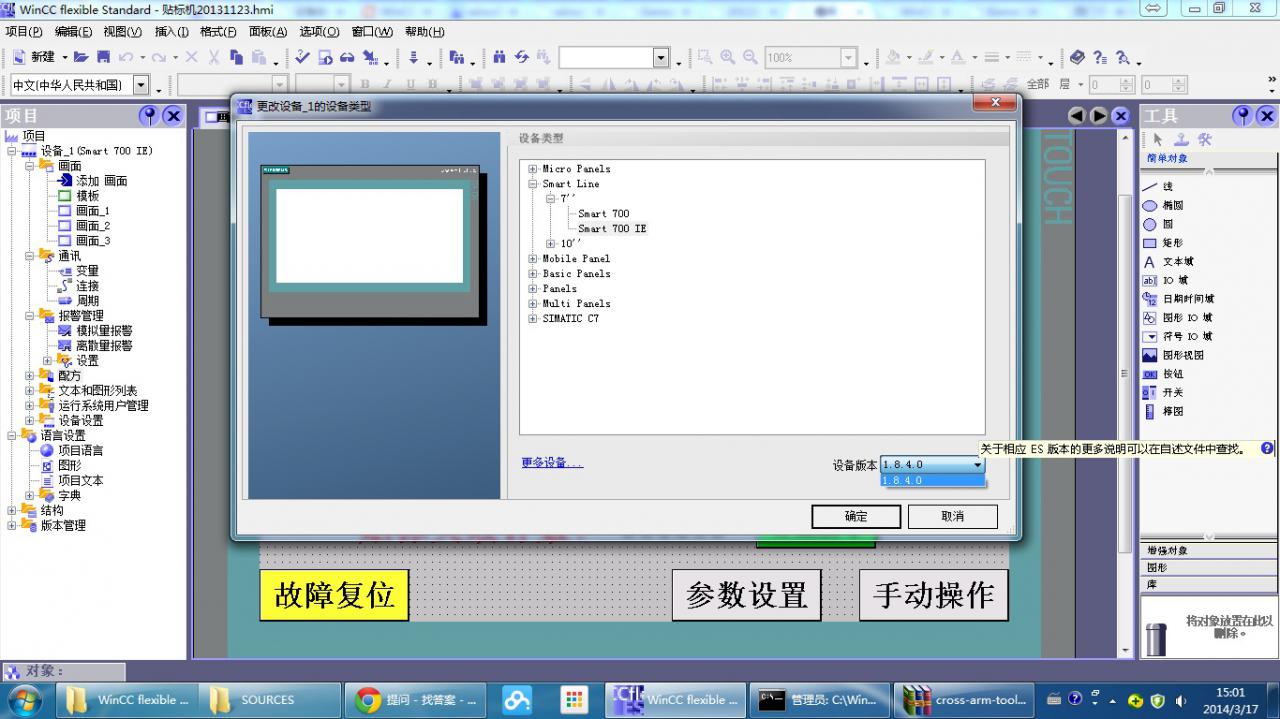Pin the toolbox panel with pushpin icon

tap(1241, 116)
